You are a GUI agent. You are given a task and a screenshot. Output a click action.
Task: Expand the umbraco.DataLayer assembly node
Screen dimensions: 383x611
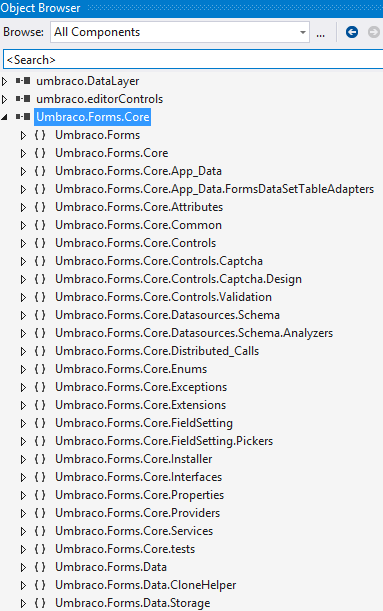(x=5, y=81)
